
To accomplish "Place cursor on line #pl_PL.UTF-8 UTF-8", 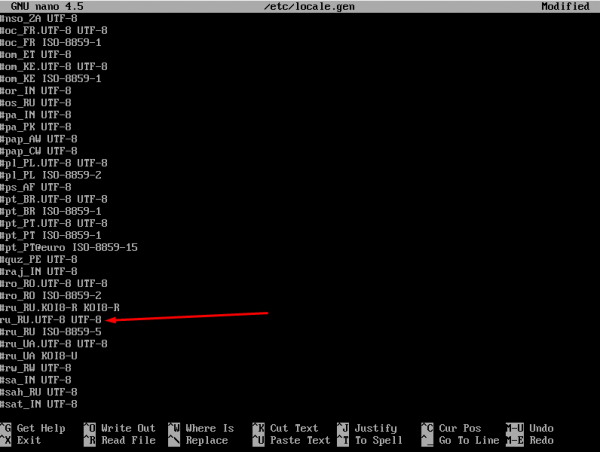I will pos(54,163).
